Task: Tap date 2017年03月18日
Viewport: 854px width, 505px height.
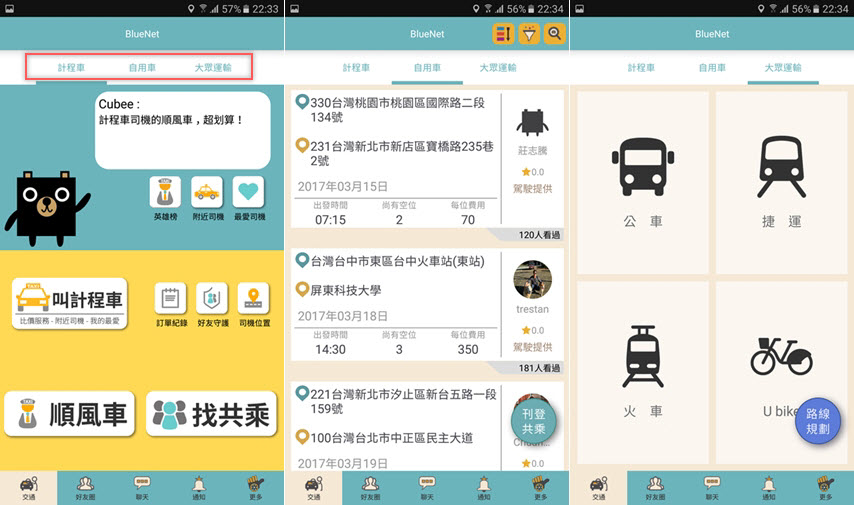Action: click(343, 316)
